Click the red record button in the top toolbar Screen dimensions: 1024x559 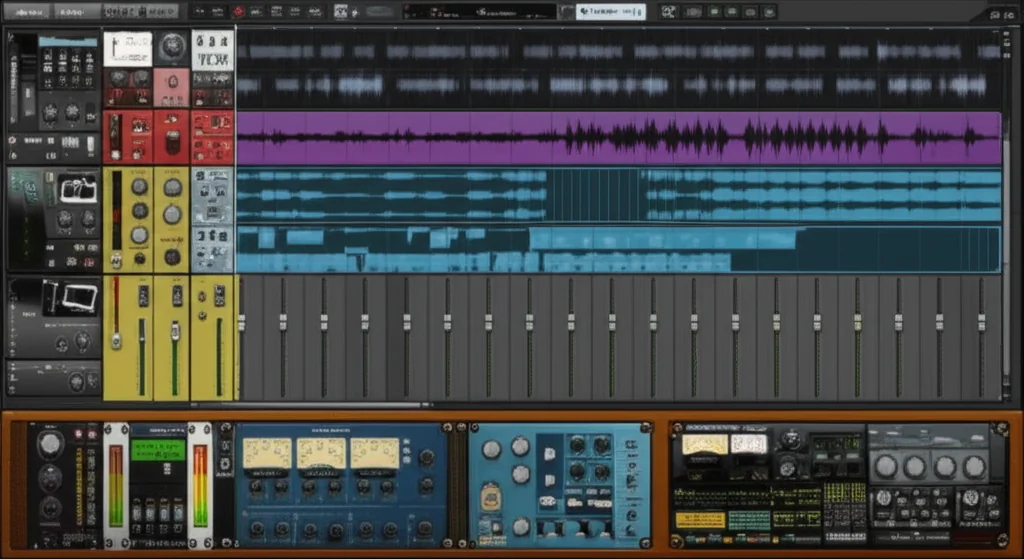pyautogui.click(x=238, y=12)
